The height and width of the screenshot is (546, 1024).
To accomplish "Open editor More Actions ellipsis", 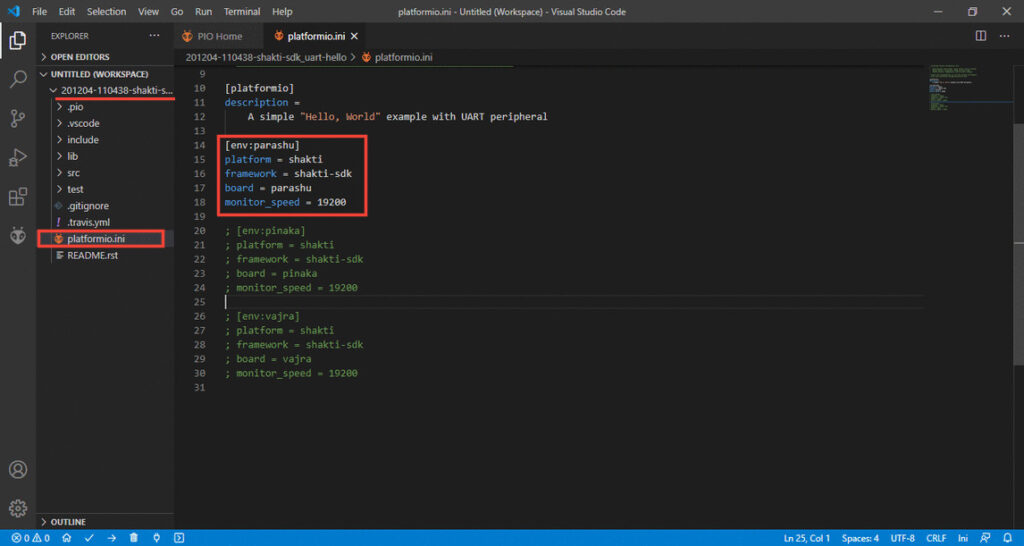I will coord(1004,36).
